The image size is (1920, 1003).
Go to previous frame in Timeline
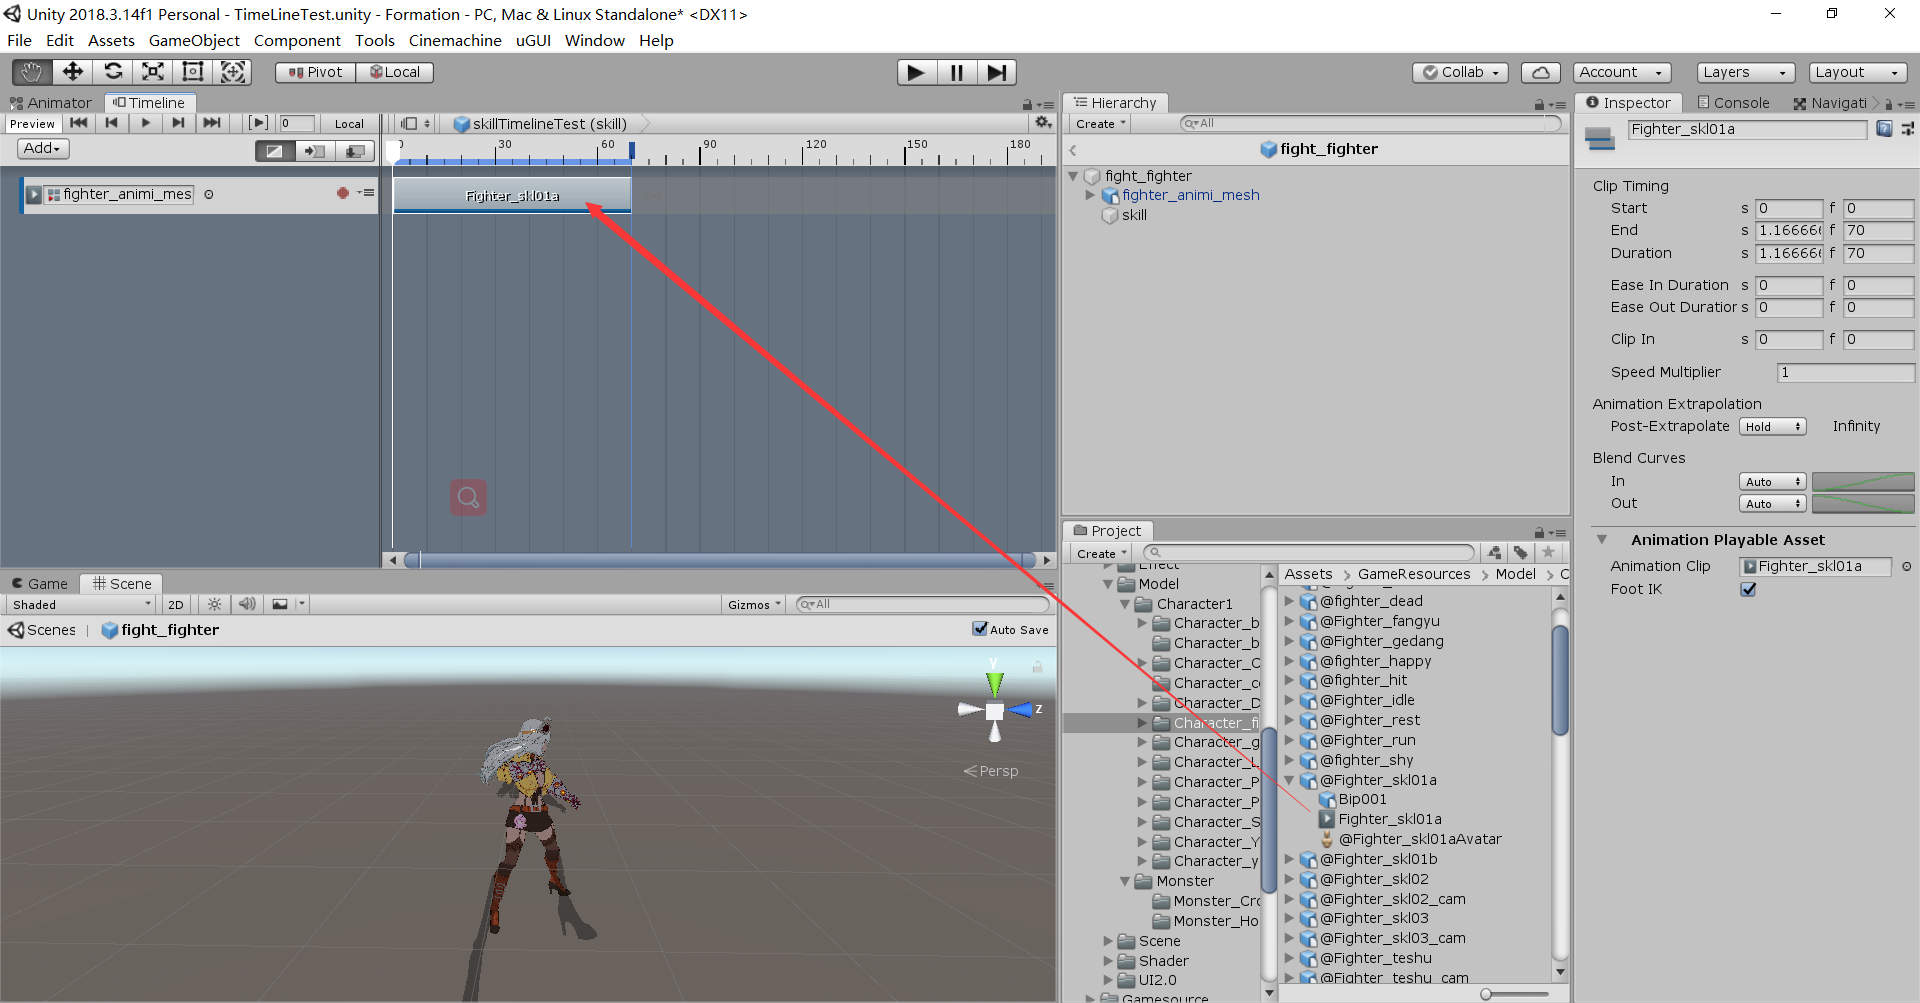[111, 123]
